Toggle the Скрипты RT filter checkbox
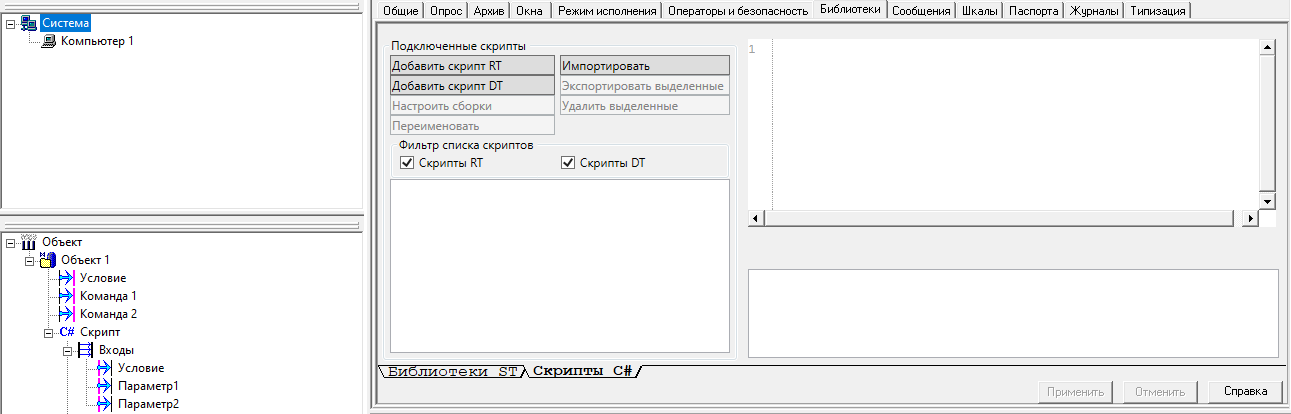Image resolution: width=1291 pixels, height=414 pixels. click(x=407, y=163)
